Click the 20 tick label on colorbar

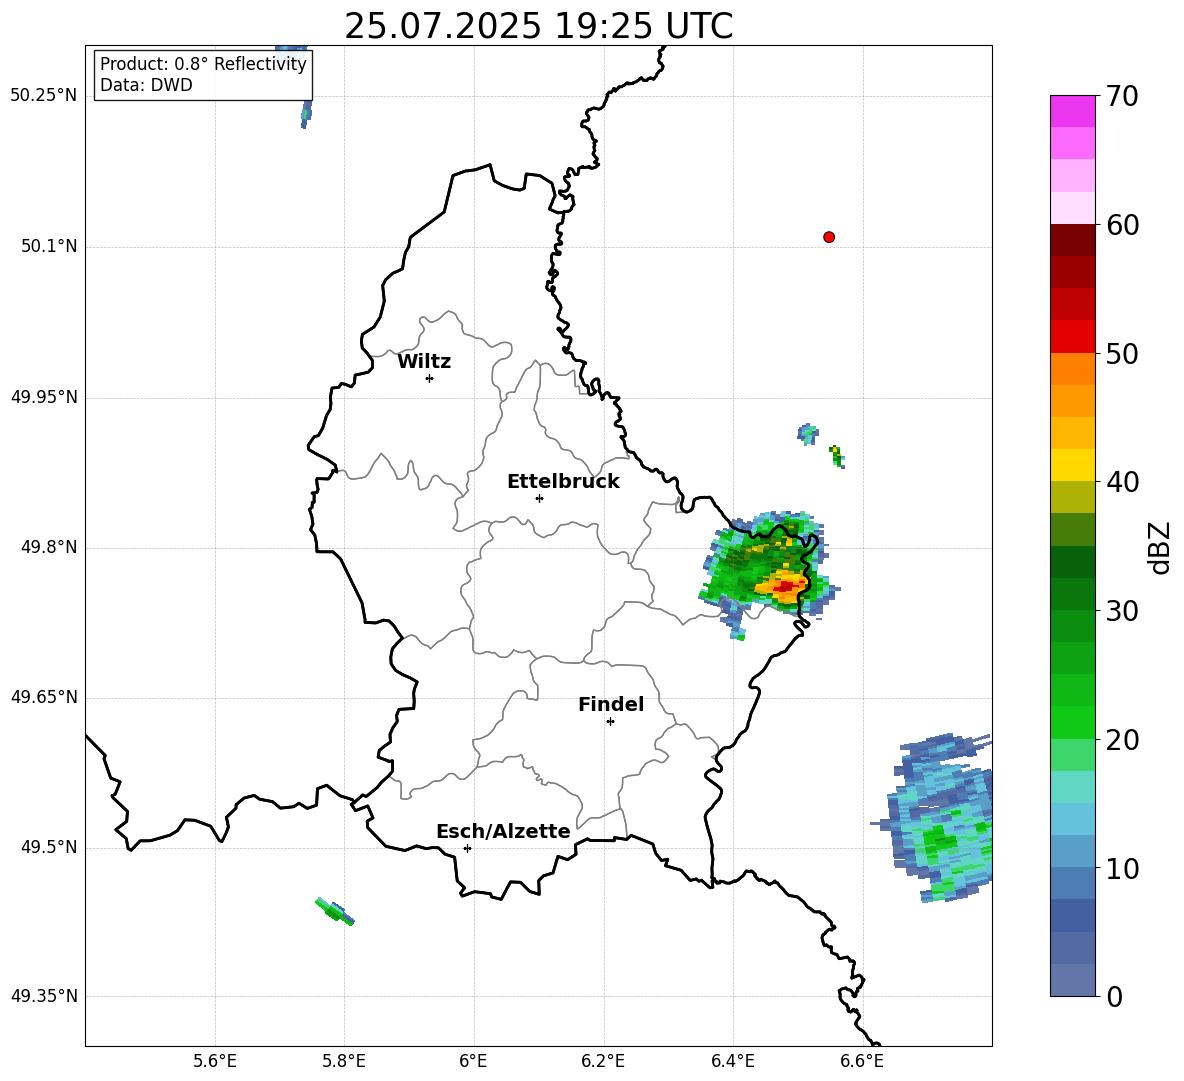pyautogui.click(x=1121, y=740)
